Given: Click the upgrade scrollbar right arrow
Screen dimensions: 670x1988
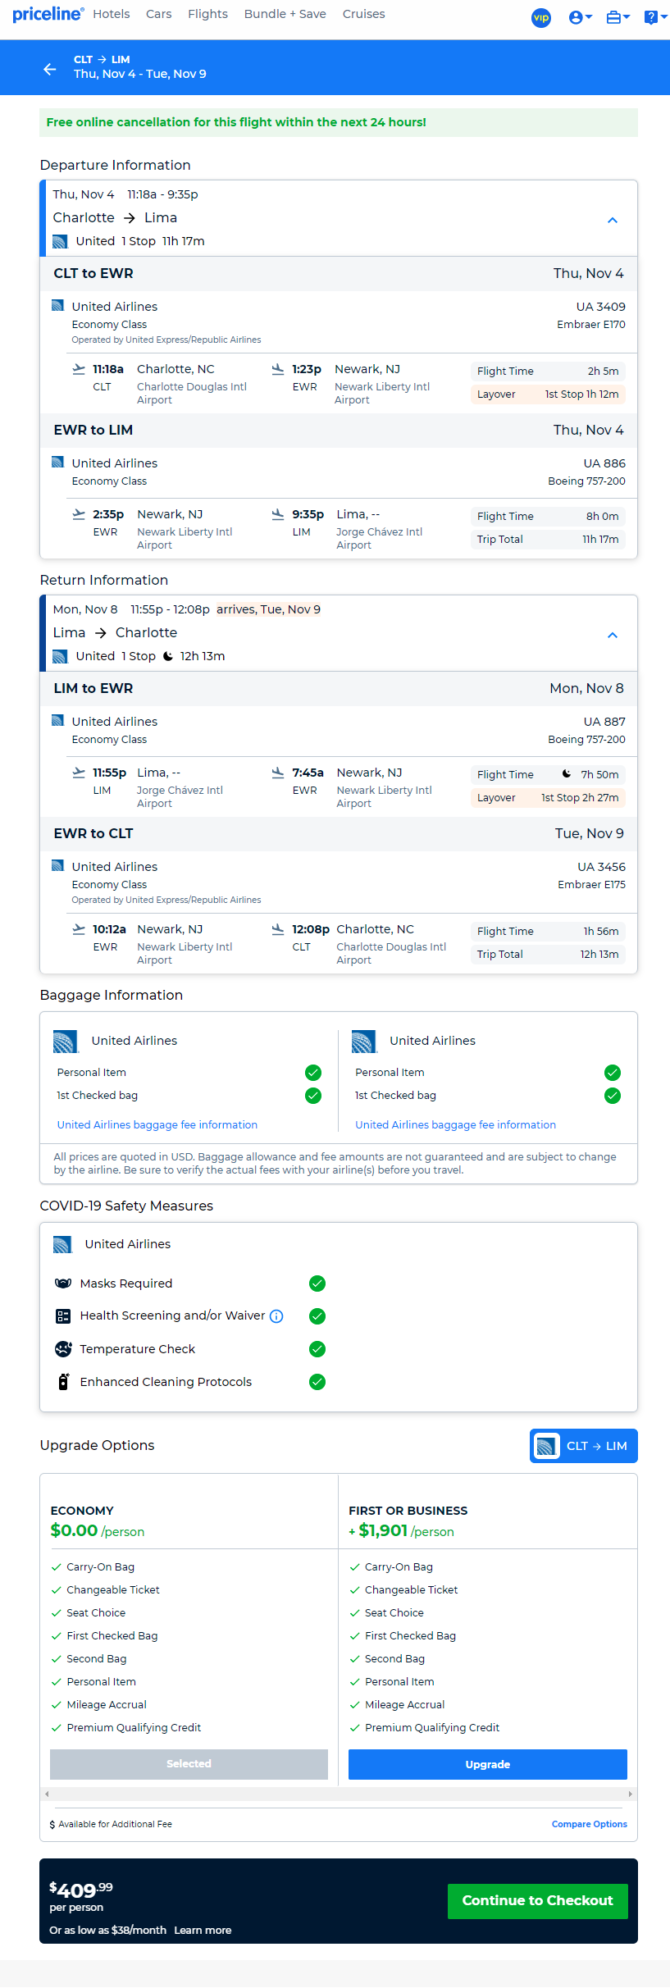Looking at the screenshot, I should point(630,1794).
